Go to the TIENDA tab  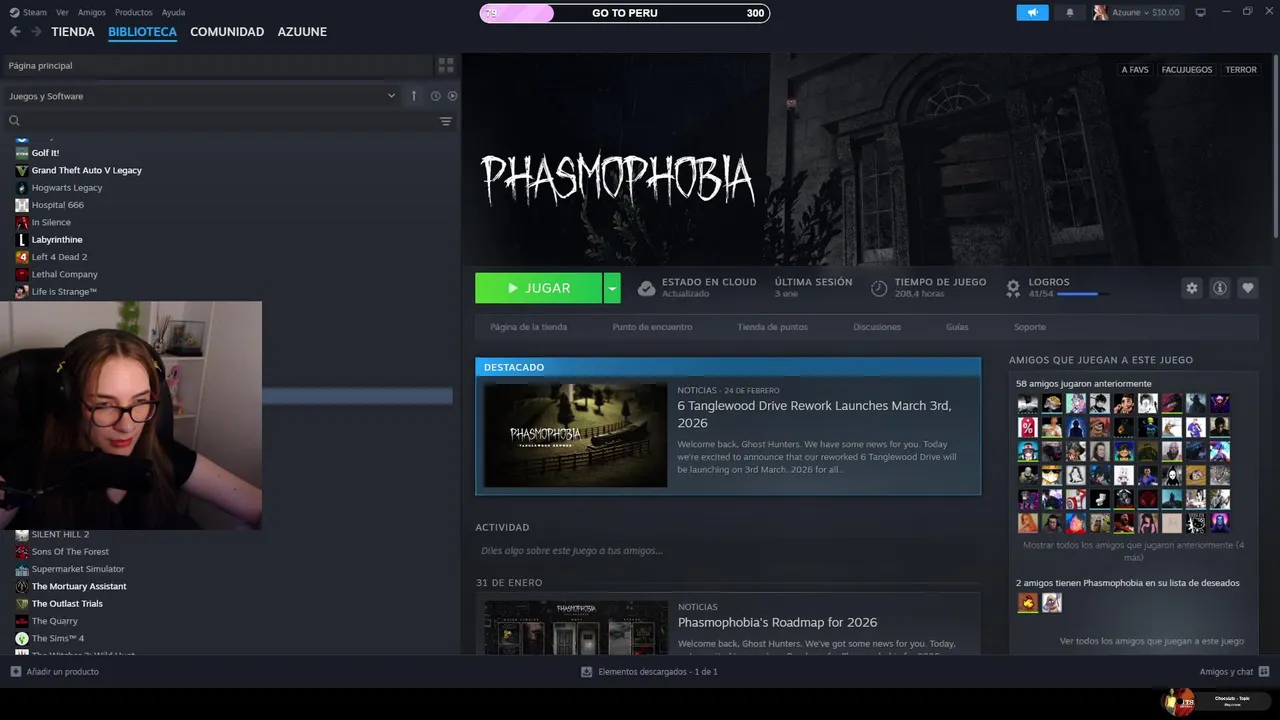73,32
